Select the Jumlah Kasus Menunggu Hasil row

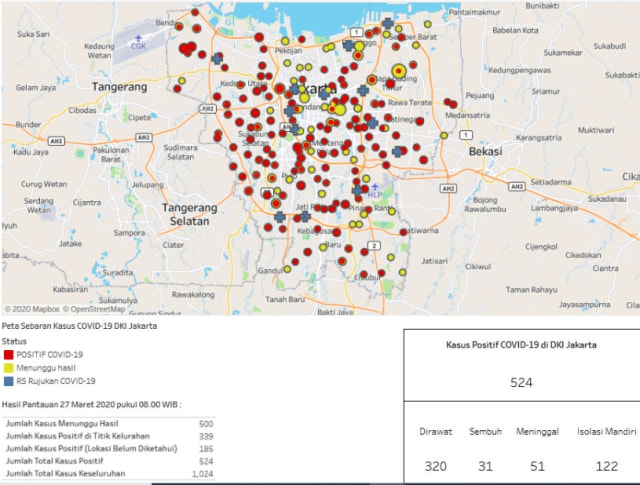pyautogui.click(x=109, y=423)
